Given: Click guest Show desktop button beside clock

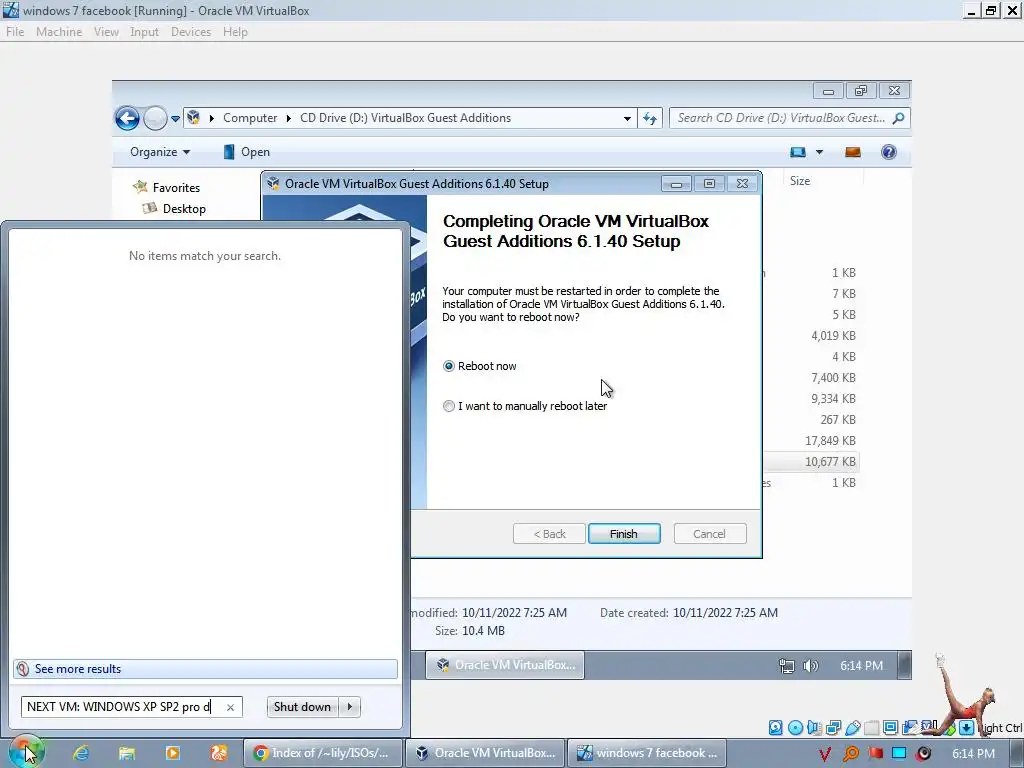Looking at the screenshot, I should tap(904, 665).
